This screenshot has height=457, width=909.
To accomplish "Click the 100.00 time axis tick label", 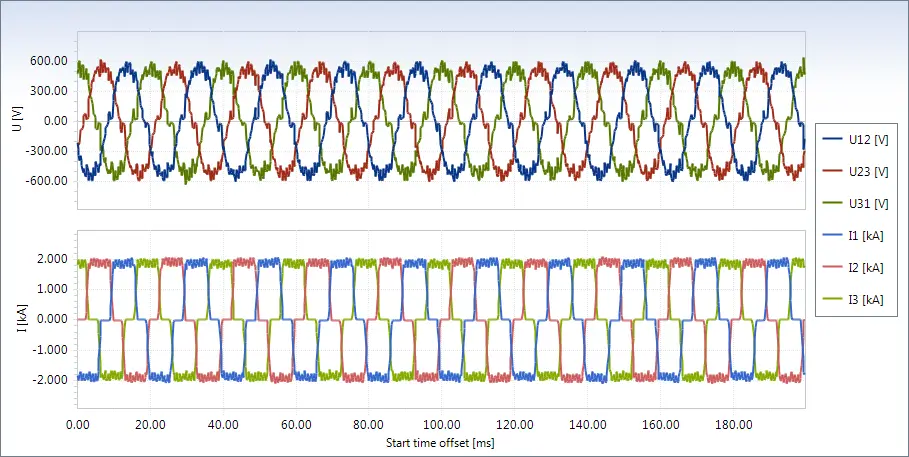I will (441, 424).
